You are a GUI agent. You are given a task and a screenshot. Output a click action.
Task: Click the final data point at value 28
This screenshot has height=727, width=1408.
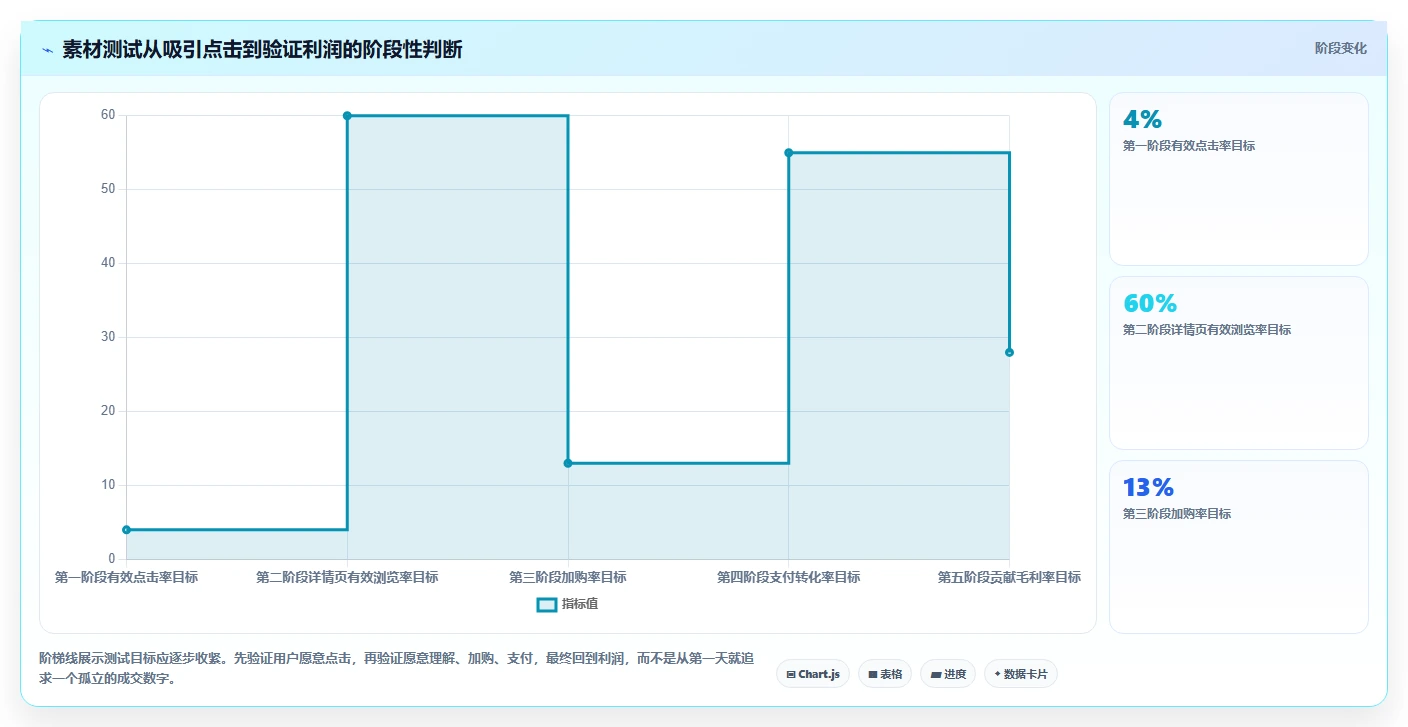1009,352
